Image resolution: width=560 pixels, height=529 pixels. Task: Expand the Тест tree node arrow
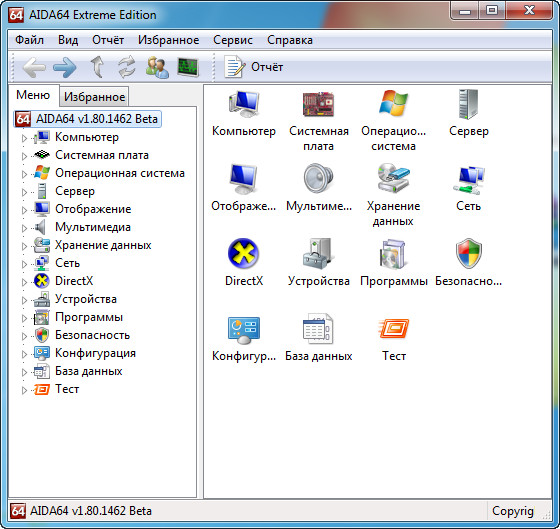tap(24, 390)
